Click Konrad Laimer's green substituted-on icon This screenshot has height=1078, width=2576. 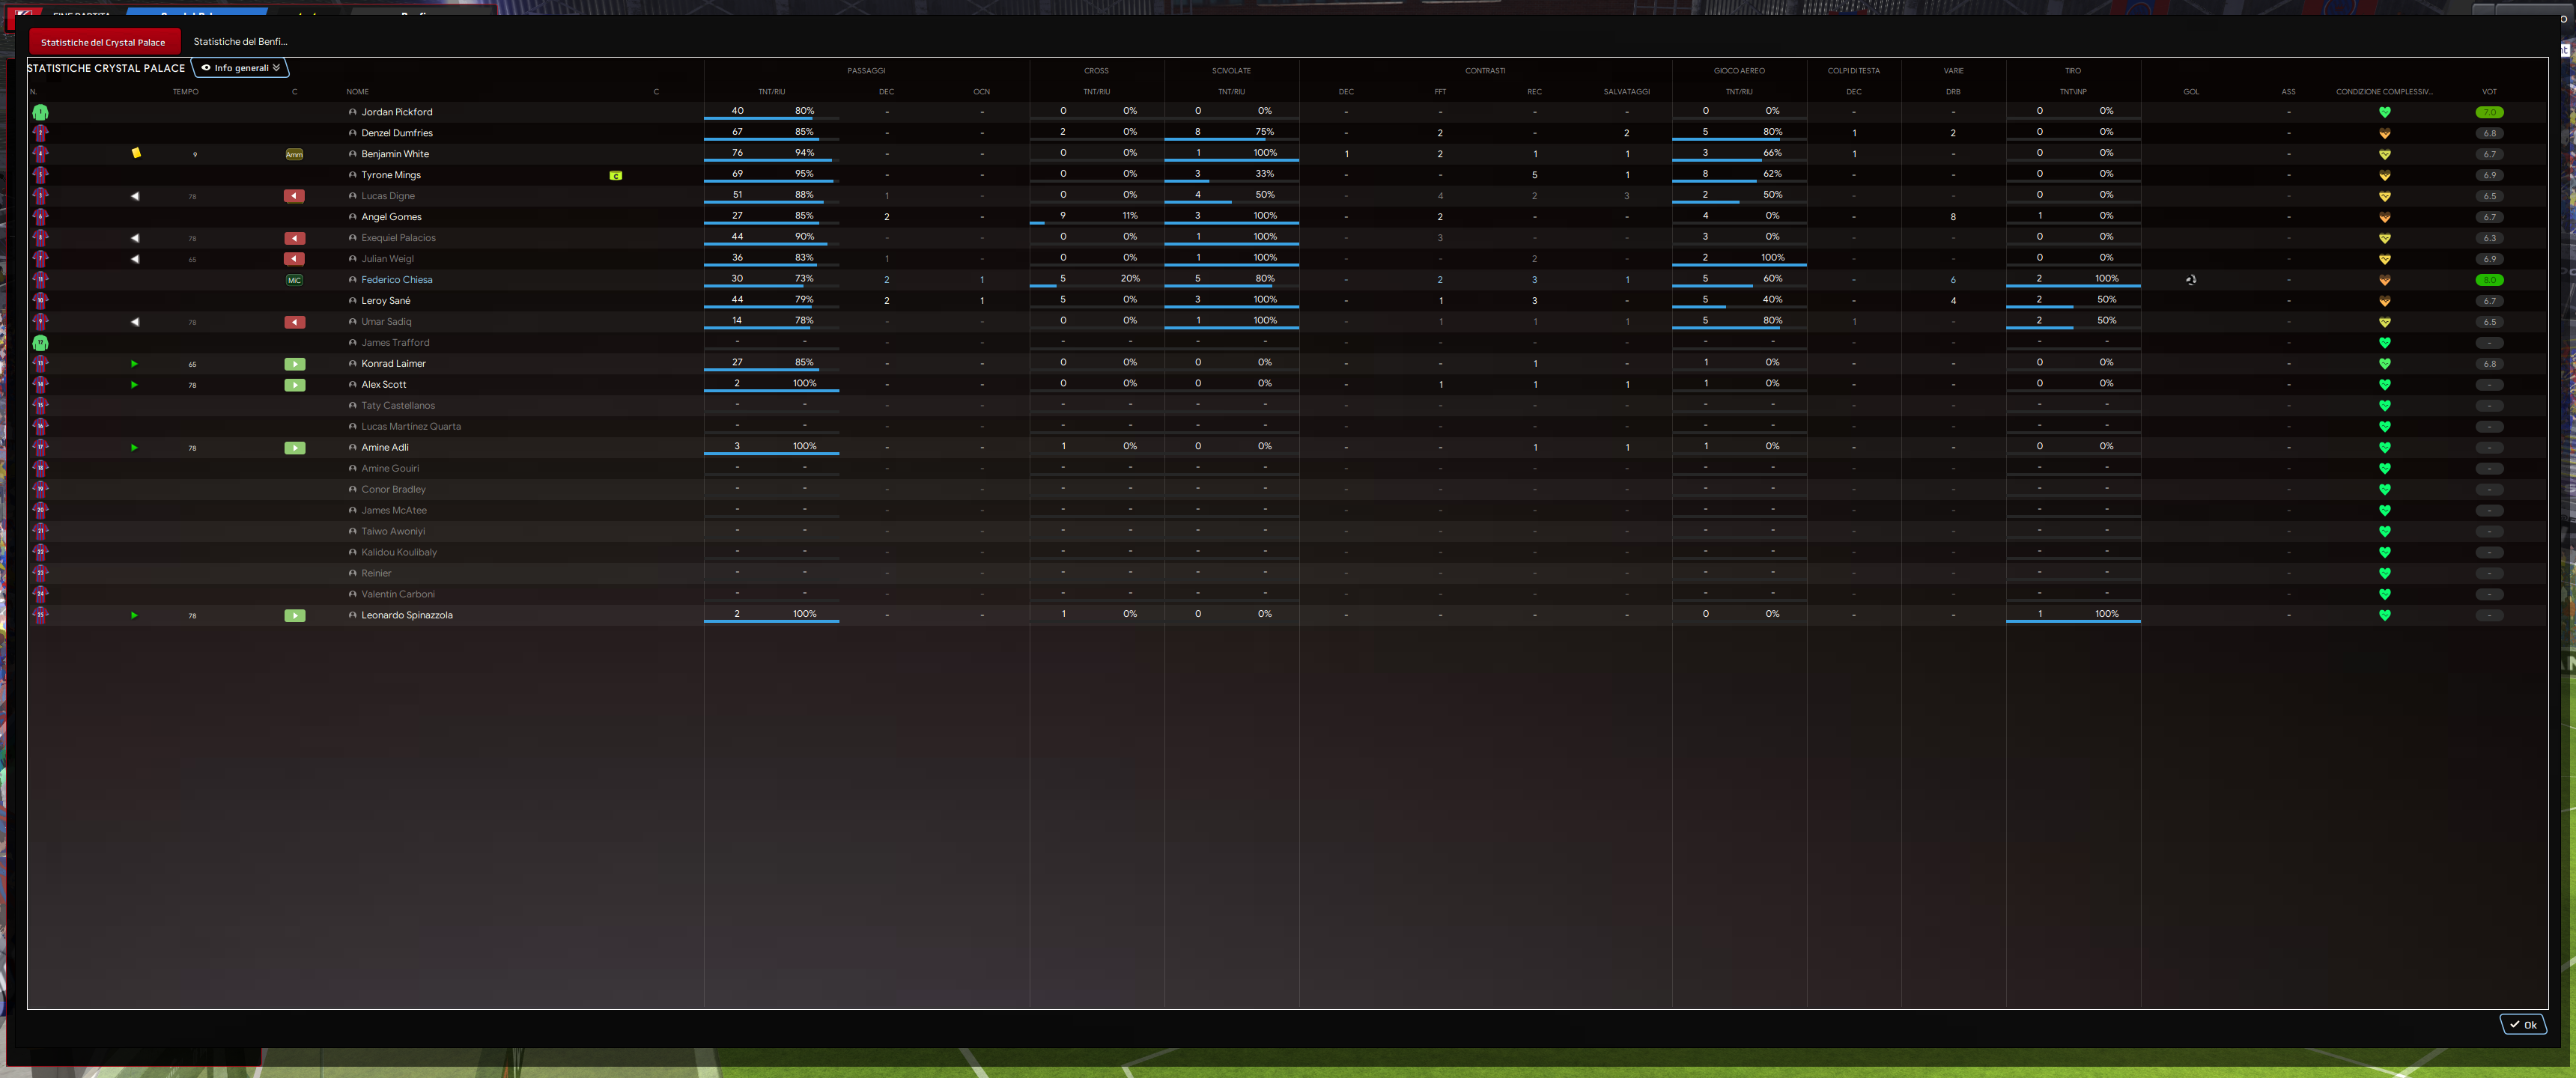[294, 364]
